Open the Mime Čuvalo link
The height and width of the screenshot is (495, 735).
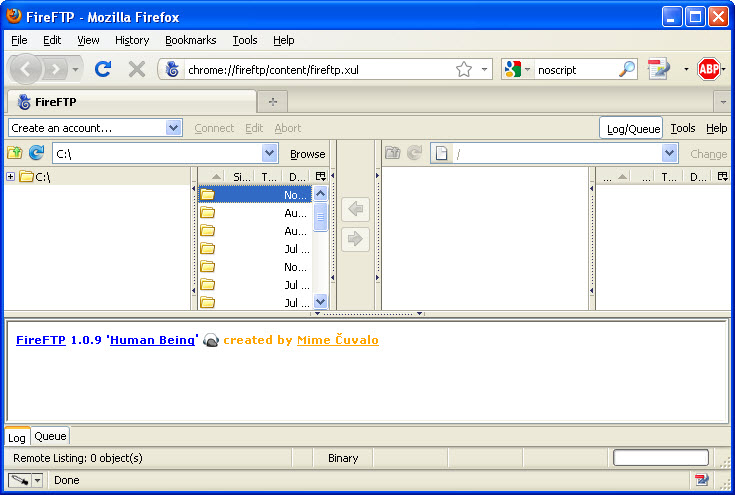[x=337, y=340]
